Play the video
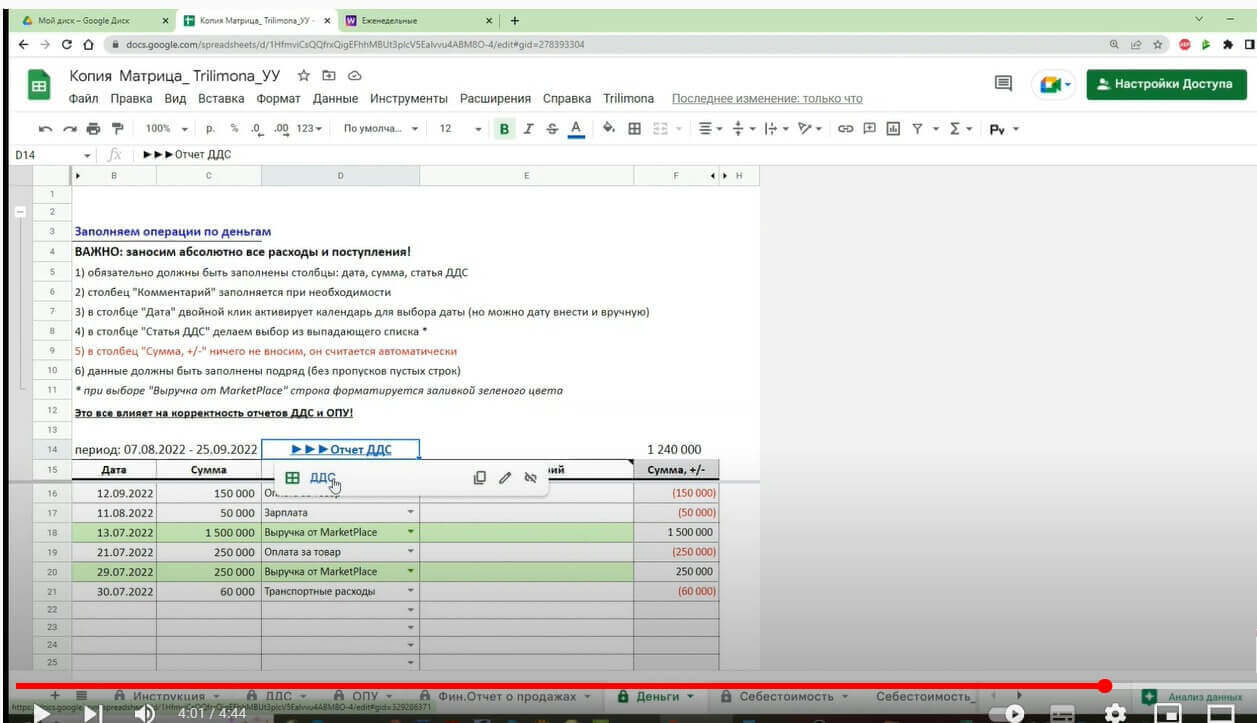Screen dimensions: 1257x723 41,713
